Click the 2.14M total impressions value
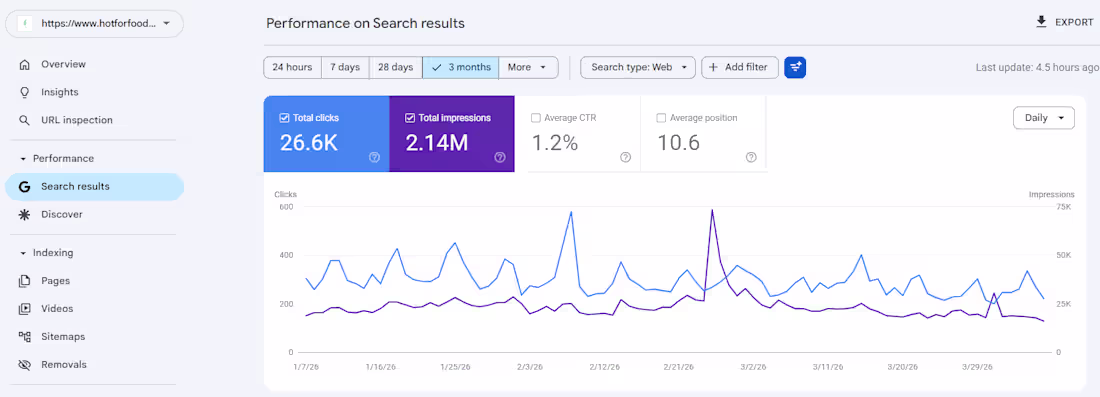 (436, 143)
